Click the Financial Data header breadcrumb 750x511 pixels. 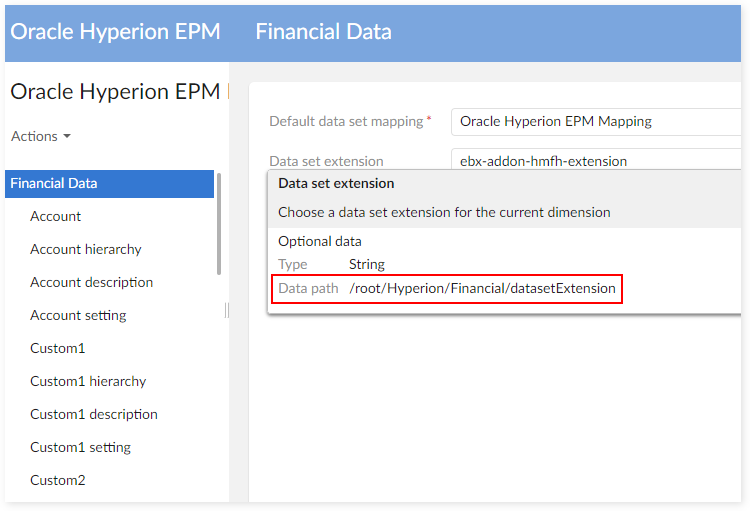pyautogui.click(x=323, y=31)
